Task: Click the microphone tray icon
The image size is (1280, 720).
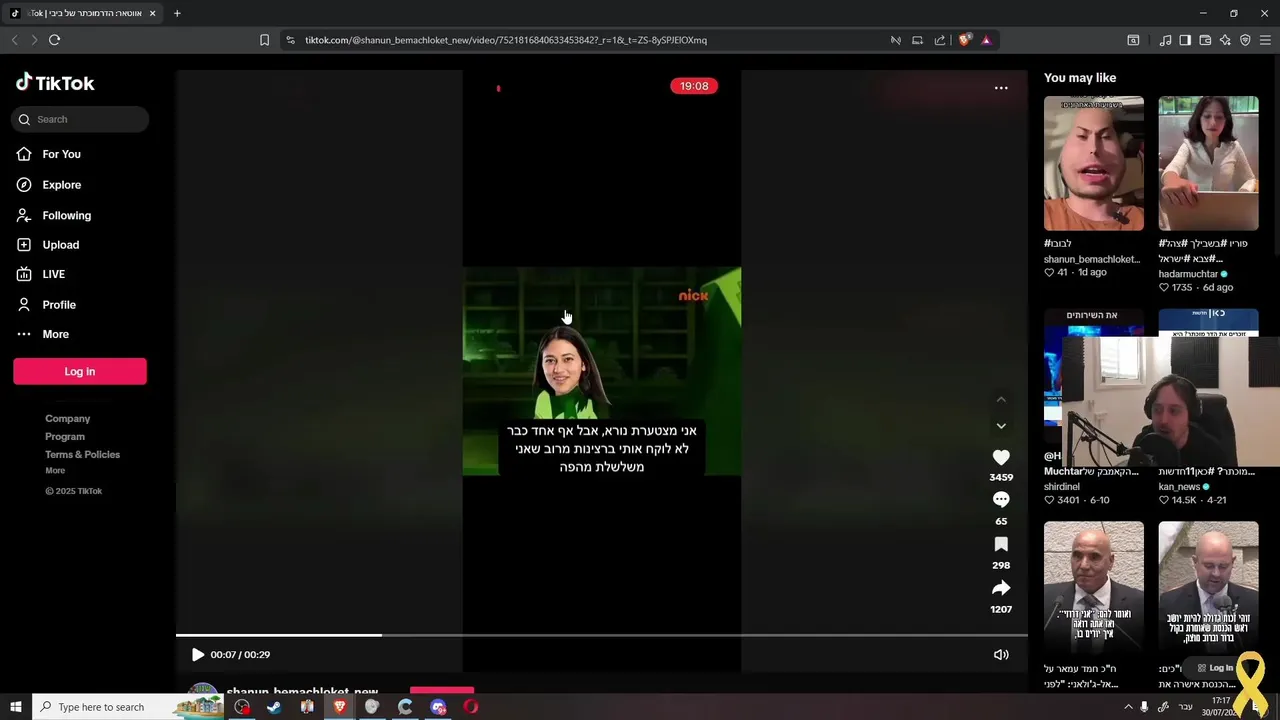Action: tap(1145, 707)
